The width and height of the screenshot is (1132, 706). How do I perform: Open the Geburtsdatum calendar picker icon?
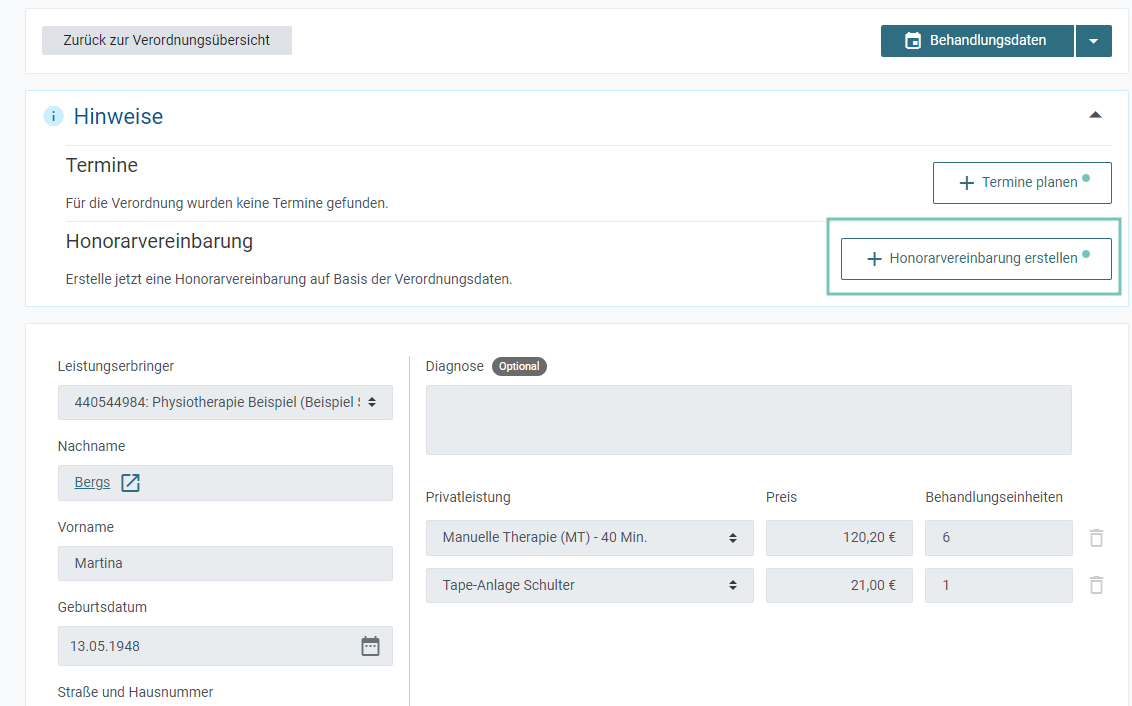[370, 646]
